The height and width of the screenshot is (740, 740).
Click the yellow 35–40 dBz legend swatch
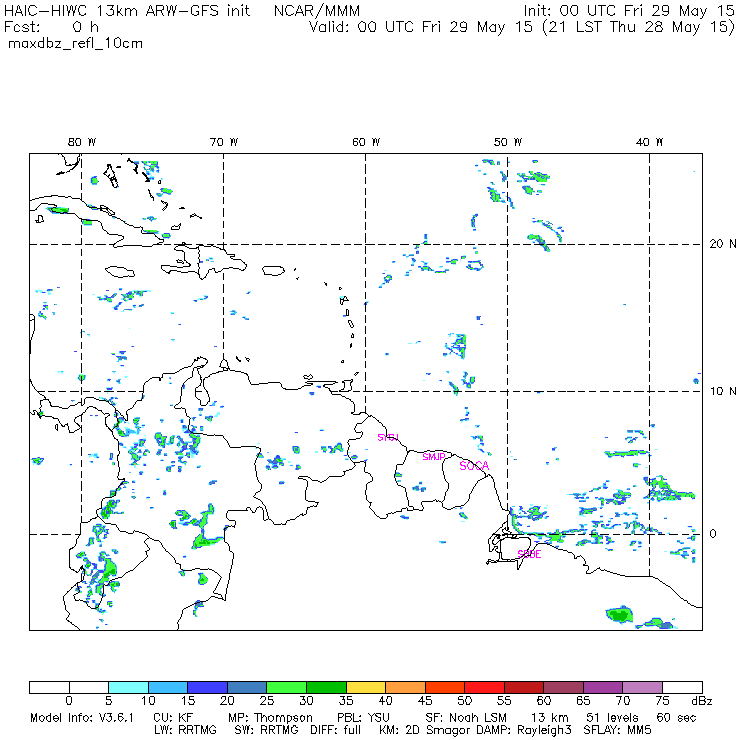(366, 687)
